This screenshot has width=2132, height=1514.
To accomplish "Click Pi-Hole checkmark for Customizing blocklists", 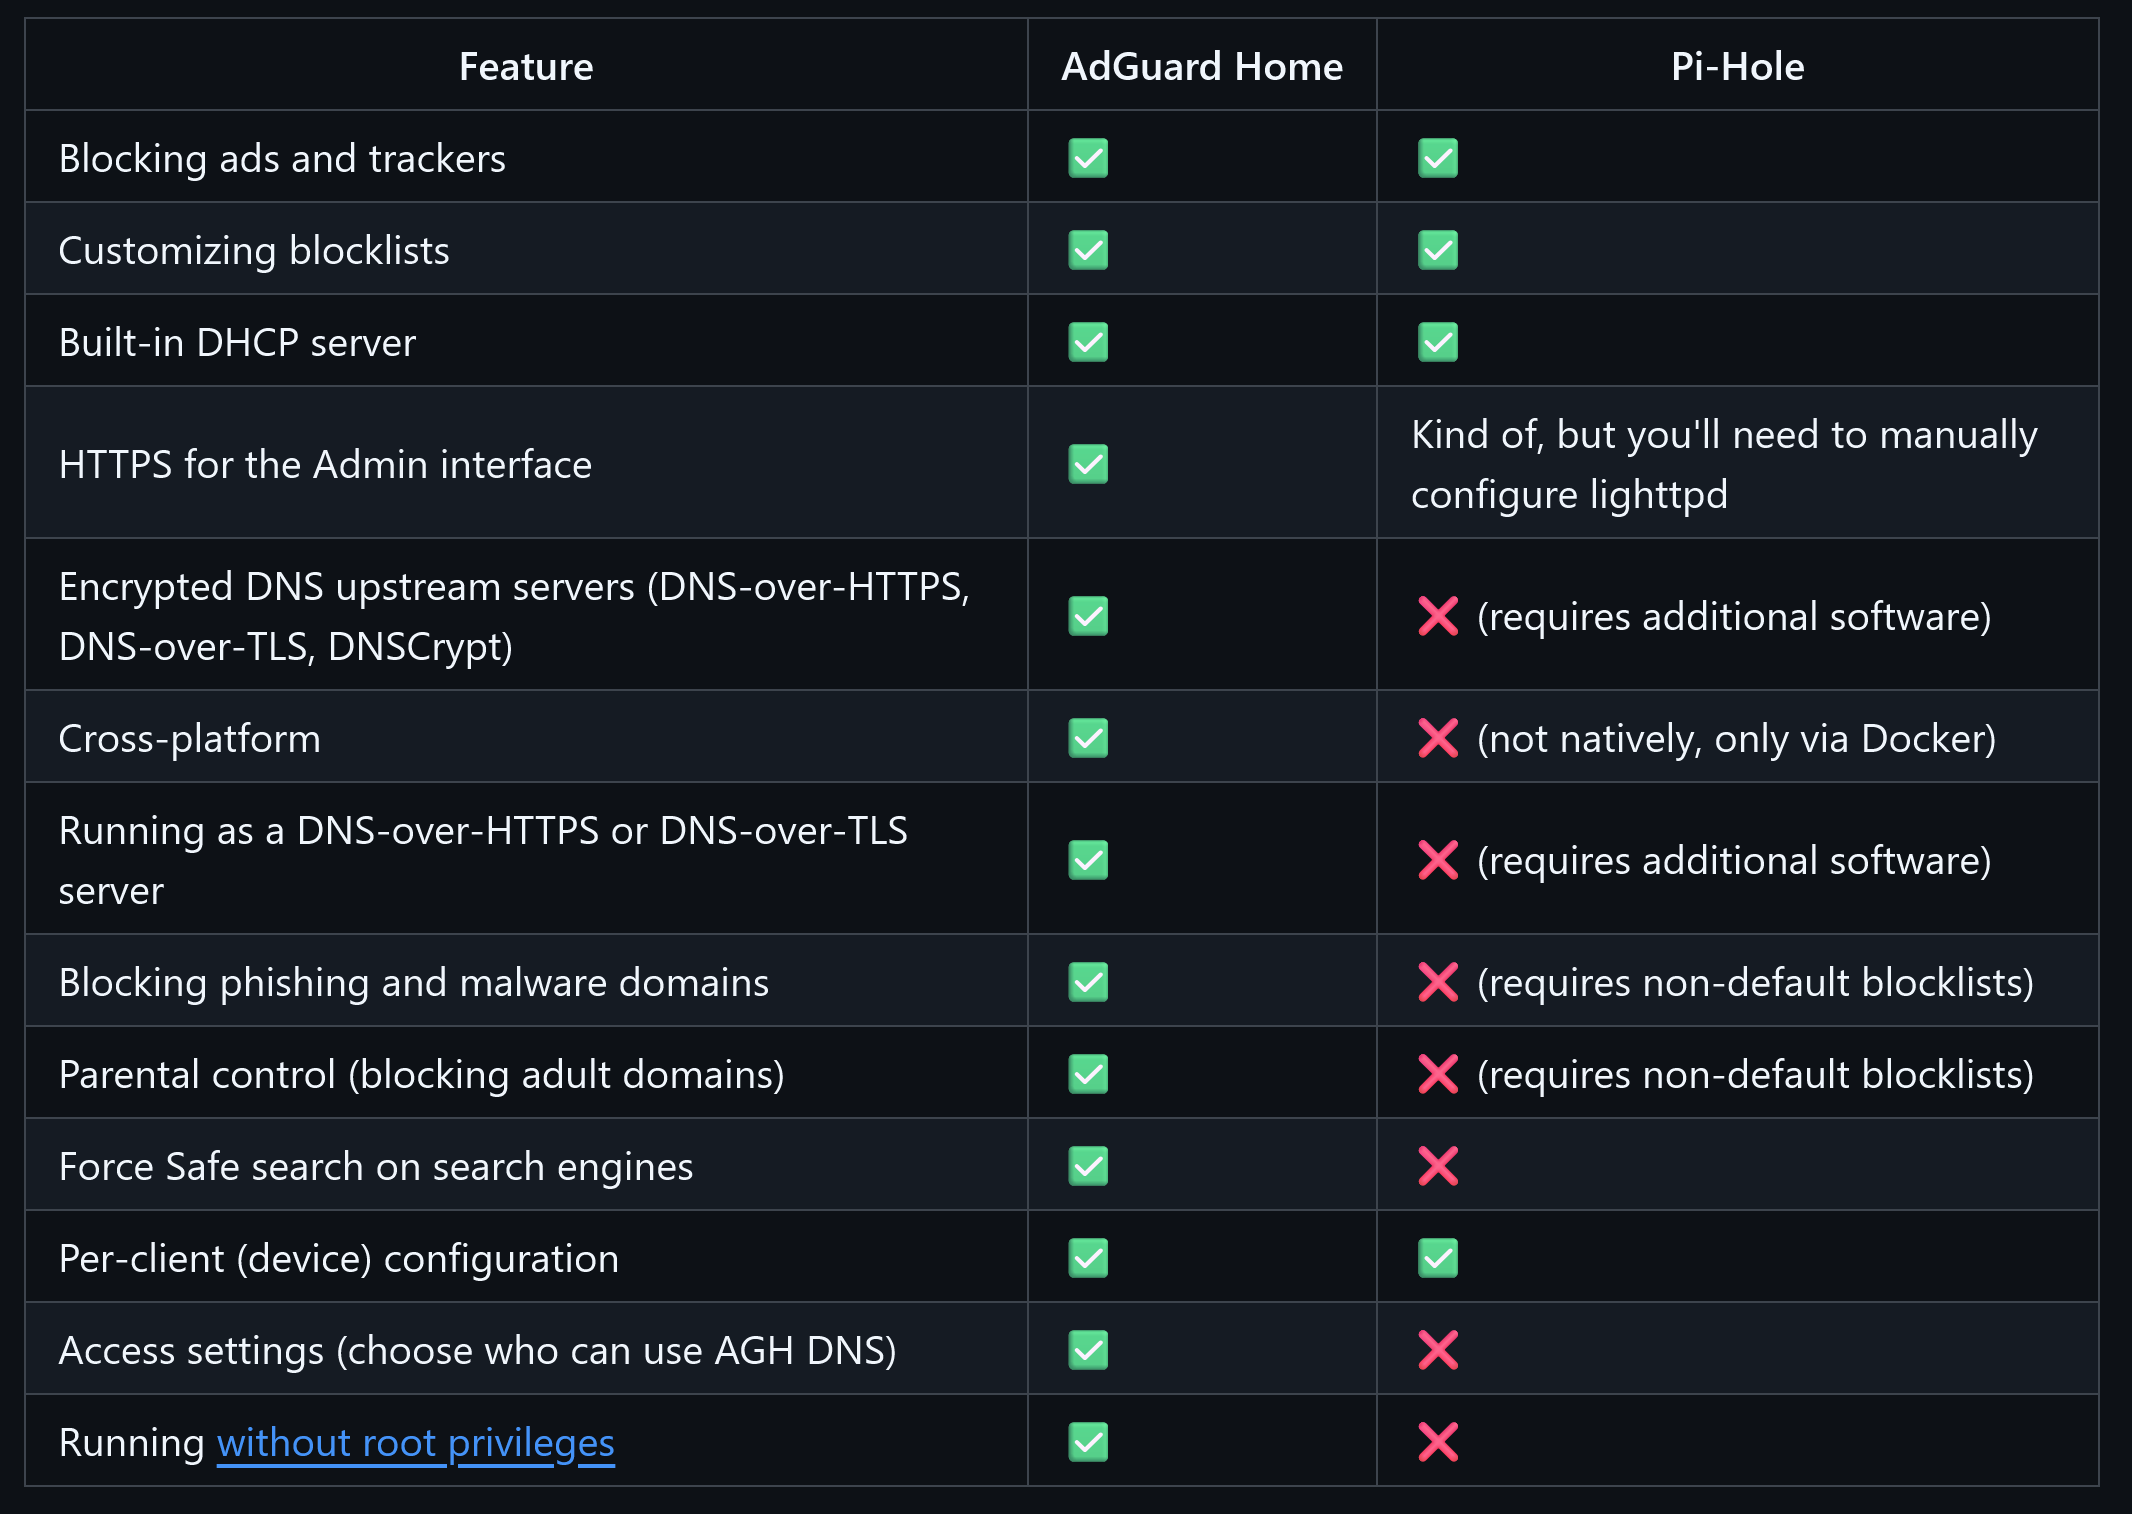I will pyautogui.click(x=1437, y=250).
